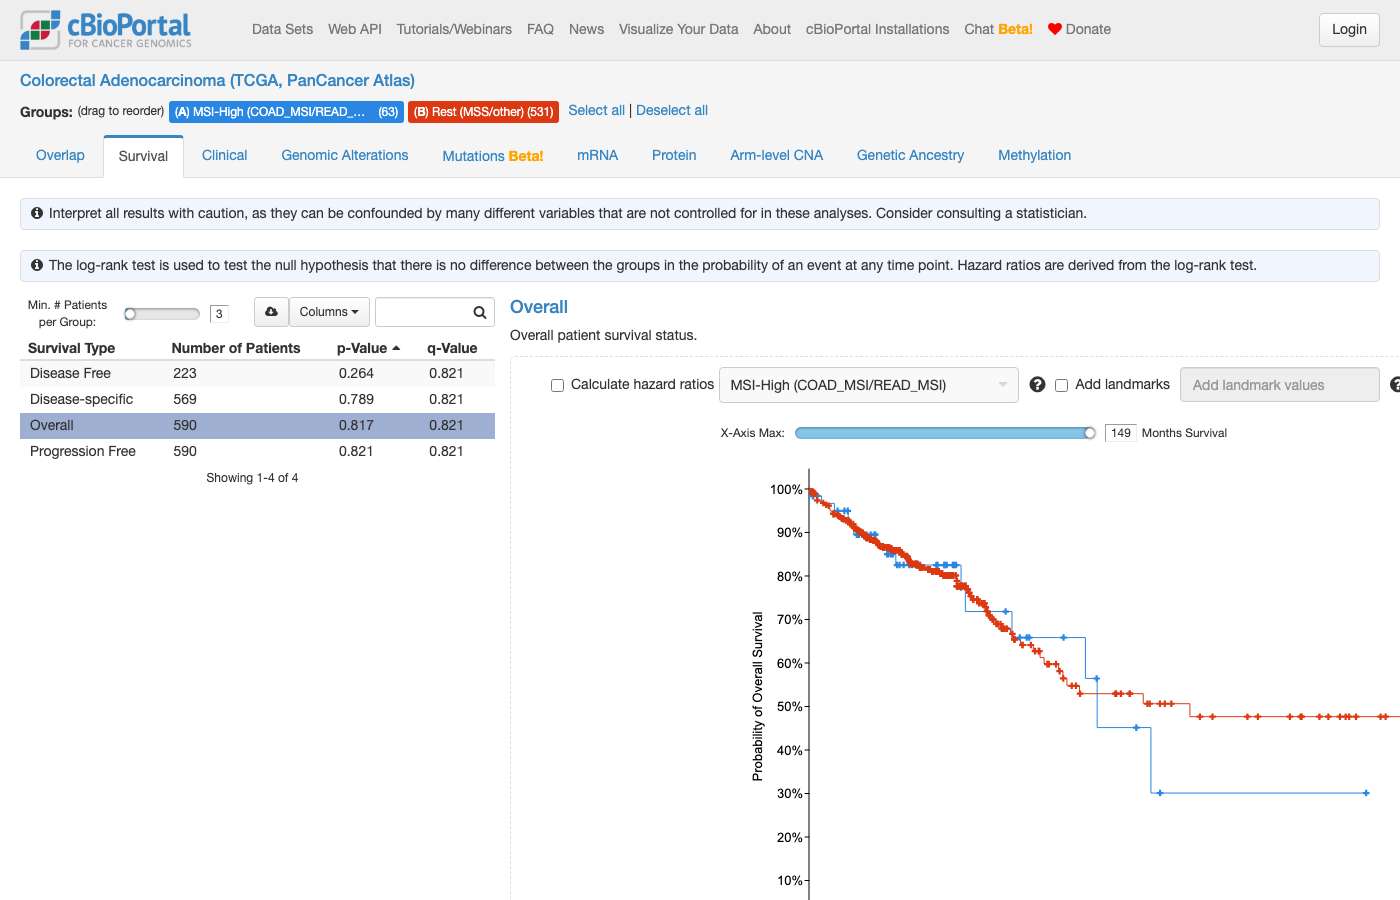Image resolution: width=1400 pixels, height=900 pixels.
Task: Select the highlighted Overall row
Action: tap(257, 425)
